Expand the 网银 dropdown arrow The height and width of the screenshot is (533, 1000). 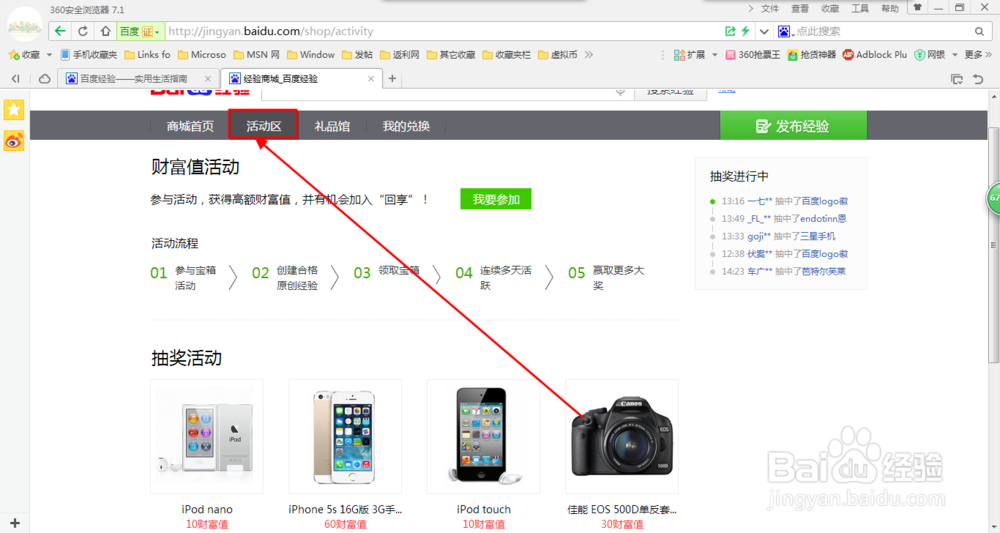tap(955, 55)
